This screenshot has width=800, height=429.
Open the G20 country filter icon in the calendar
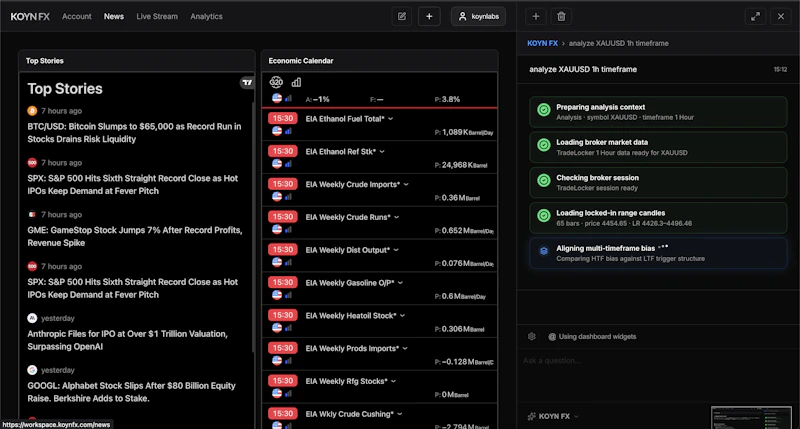[x=276, y=82]
